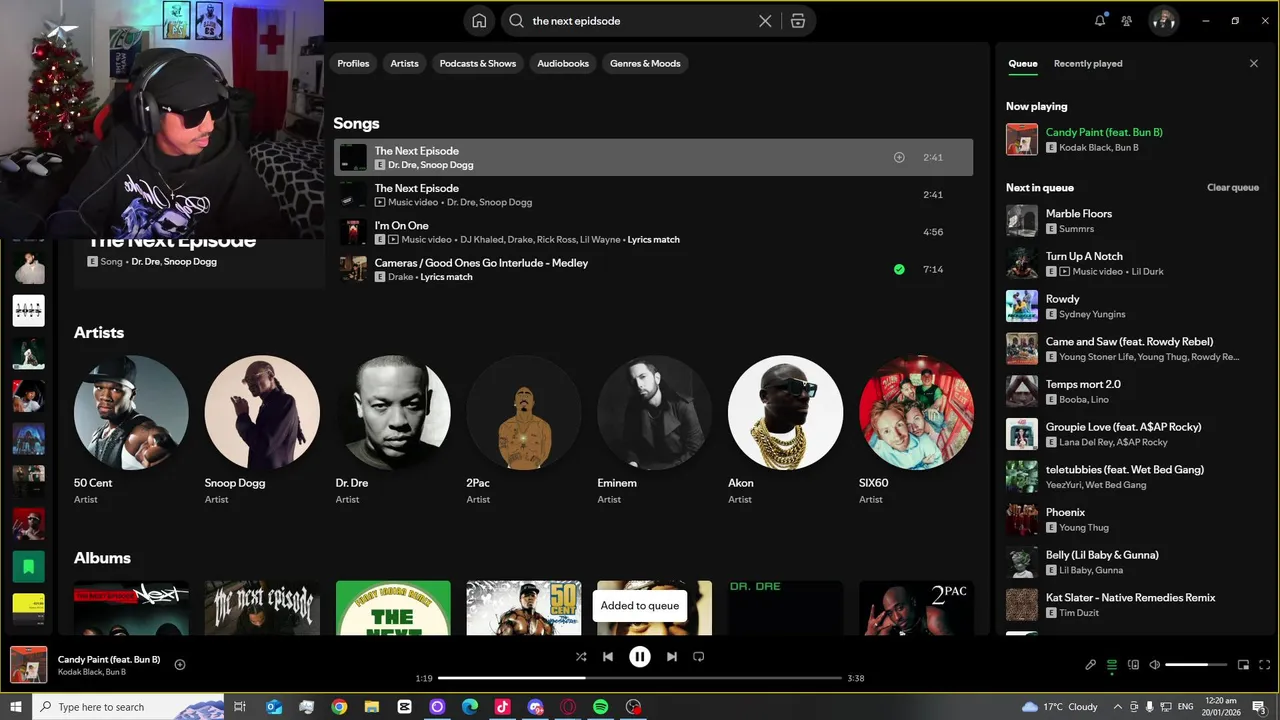This screenshot has width=1280, height=720.
Task: Open Snoop Dogg artist picture
Action: pos(262,412)
